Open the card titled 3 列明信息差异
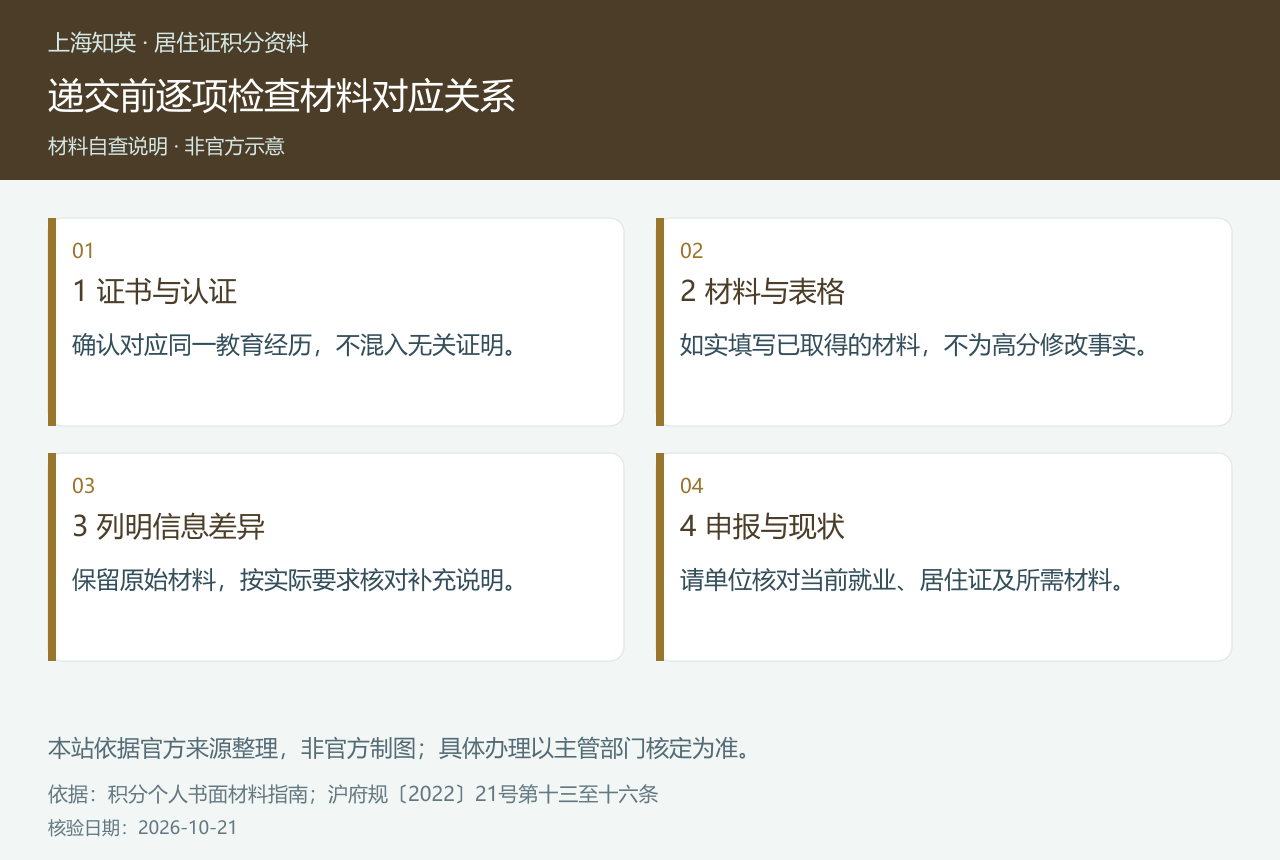This screenshot has width=1280, height=860. pos(336,557)
